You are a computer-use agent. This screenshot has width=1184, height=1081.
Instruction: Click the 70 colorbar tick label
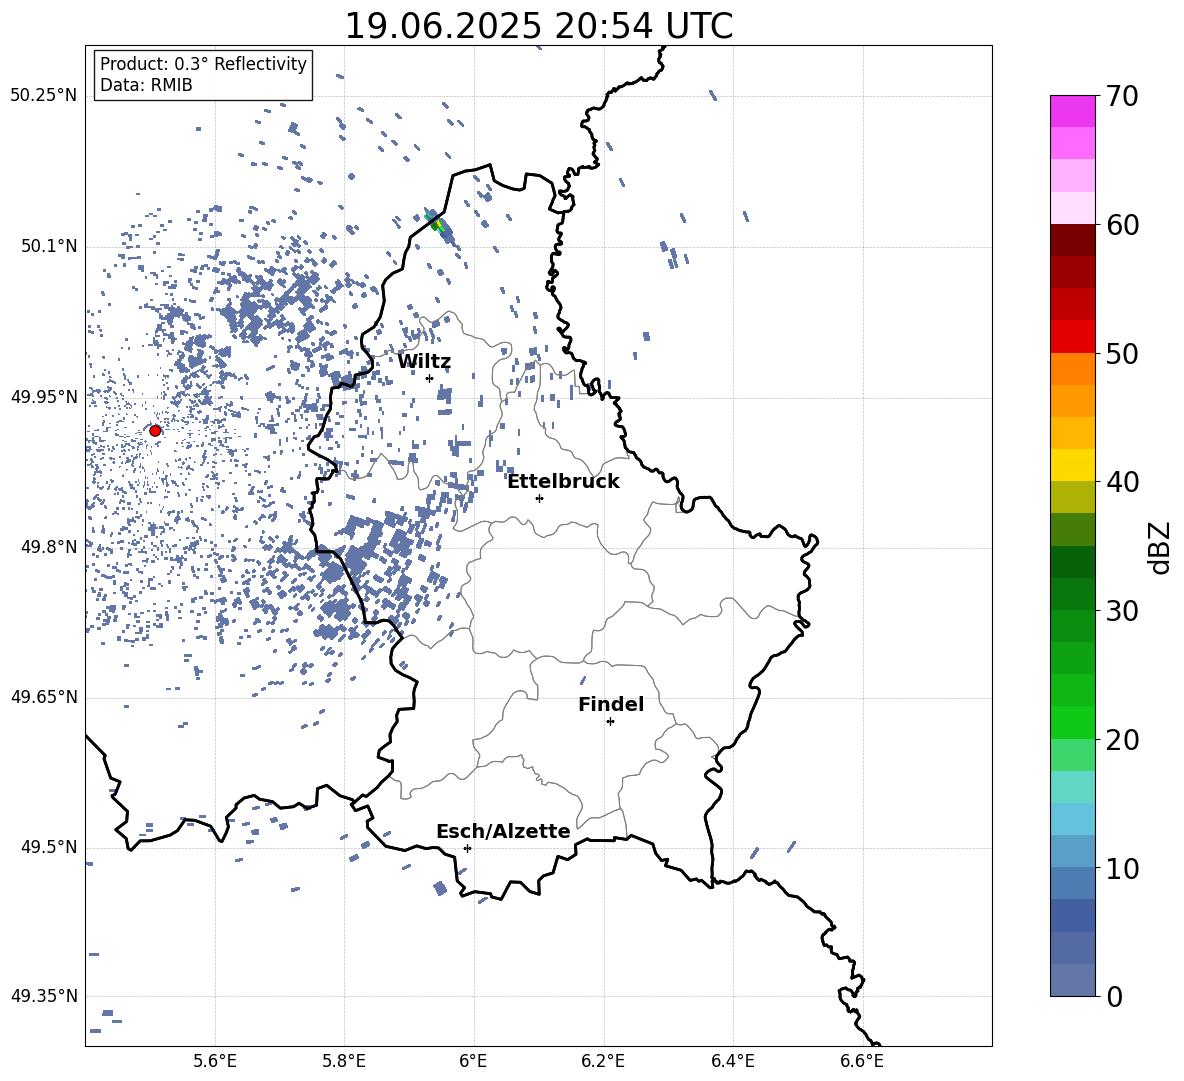click(1122, 97)
